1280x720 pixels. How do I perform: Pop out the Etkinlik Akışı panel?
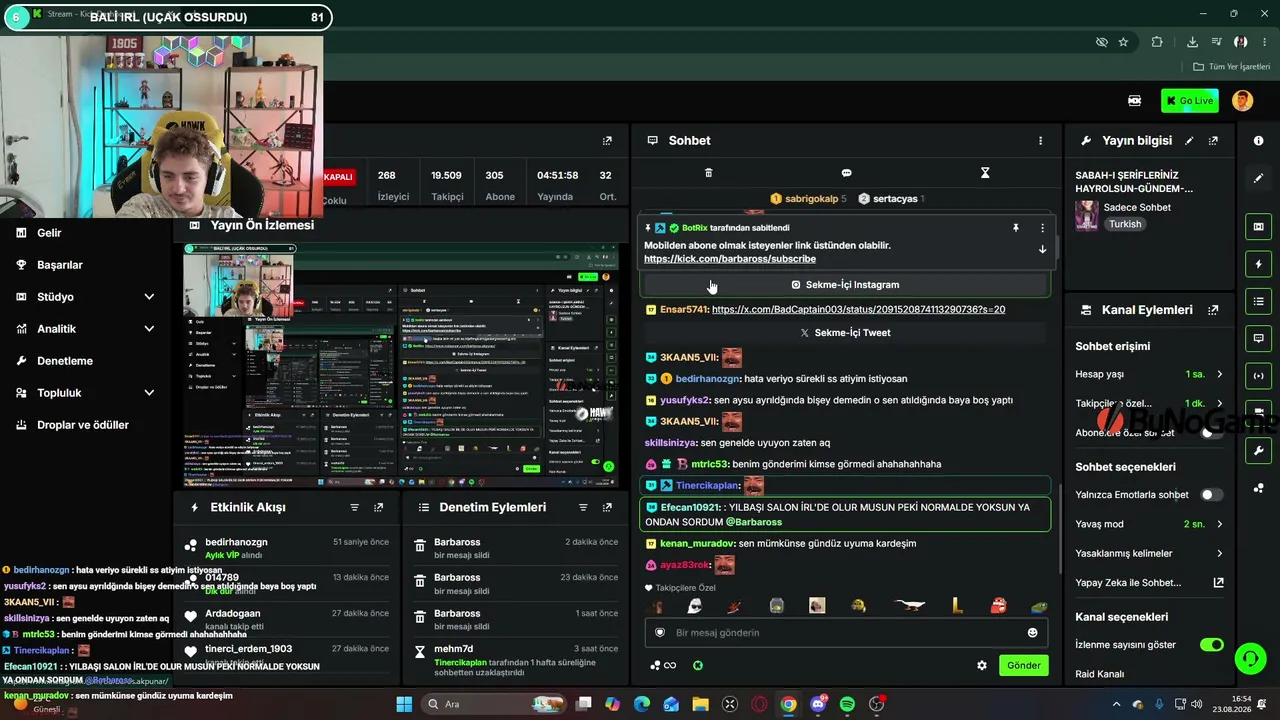(378, 508)
